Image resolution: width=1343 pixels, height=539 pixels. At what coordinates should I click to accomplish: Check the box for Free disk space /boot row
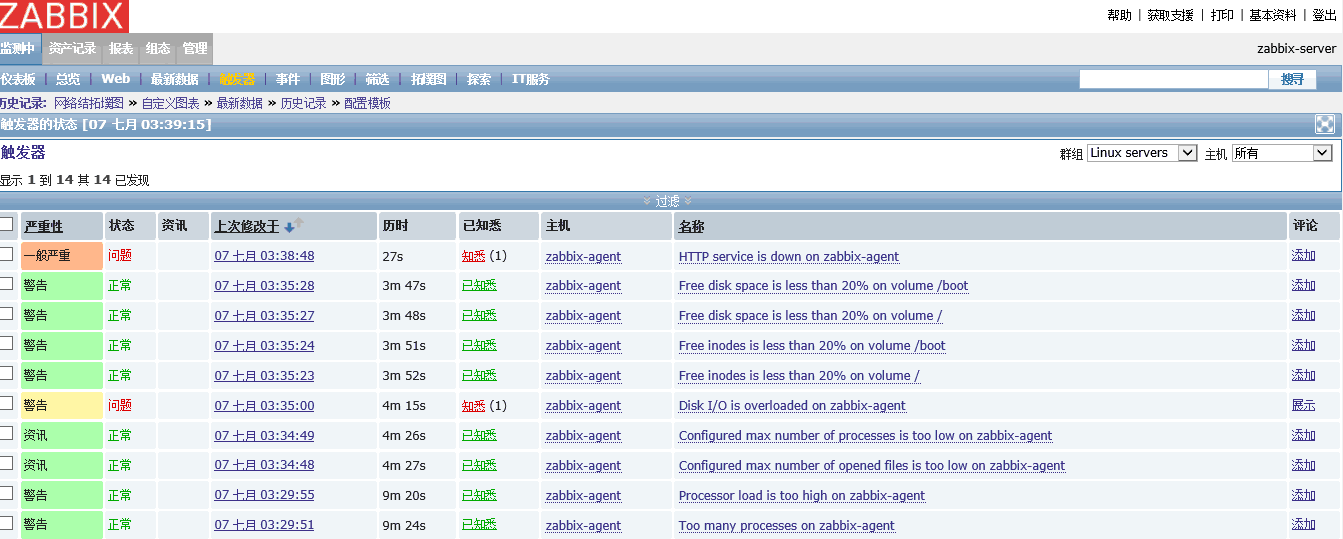(x=7, y=284)
